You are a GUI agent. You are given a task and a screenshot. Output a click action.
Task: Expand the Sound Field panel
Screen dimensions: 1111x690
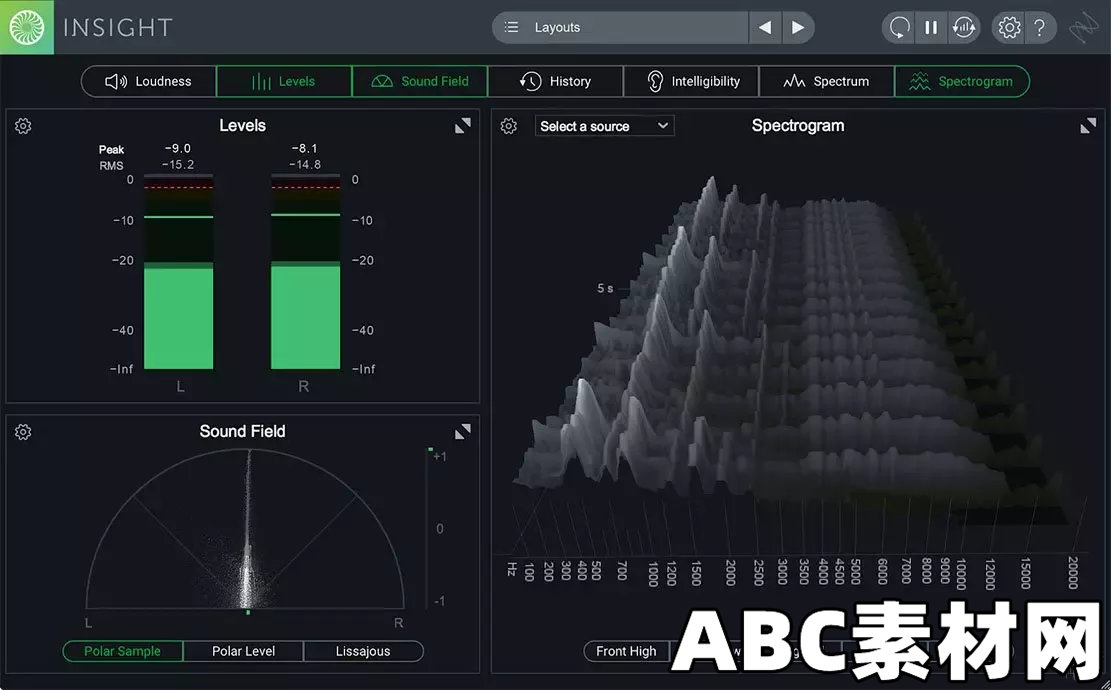[463, 431]
